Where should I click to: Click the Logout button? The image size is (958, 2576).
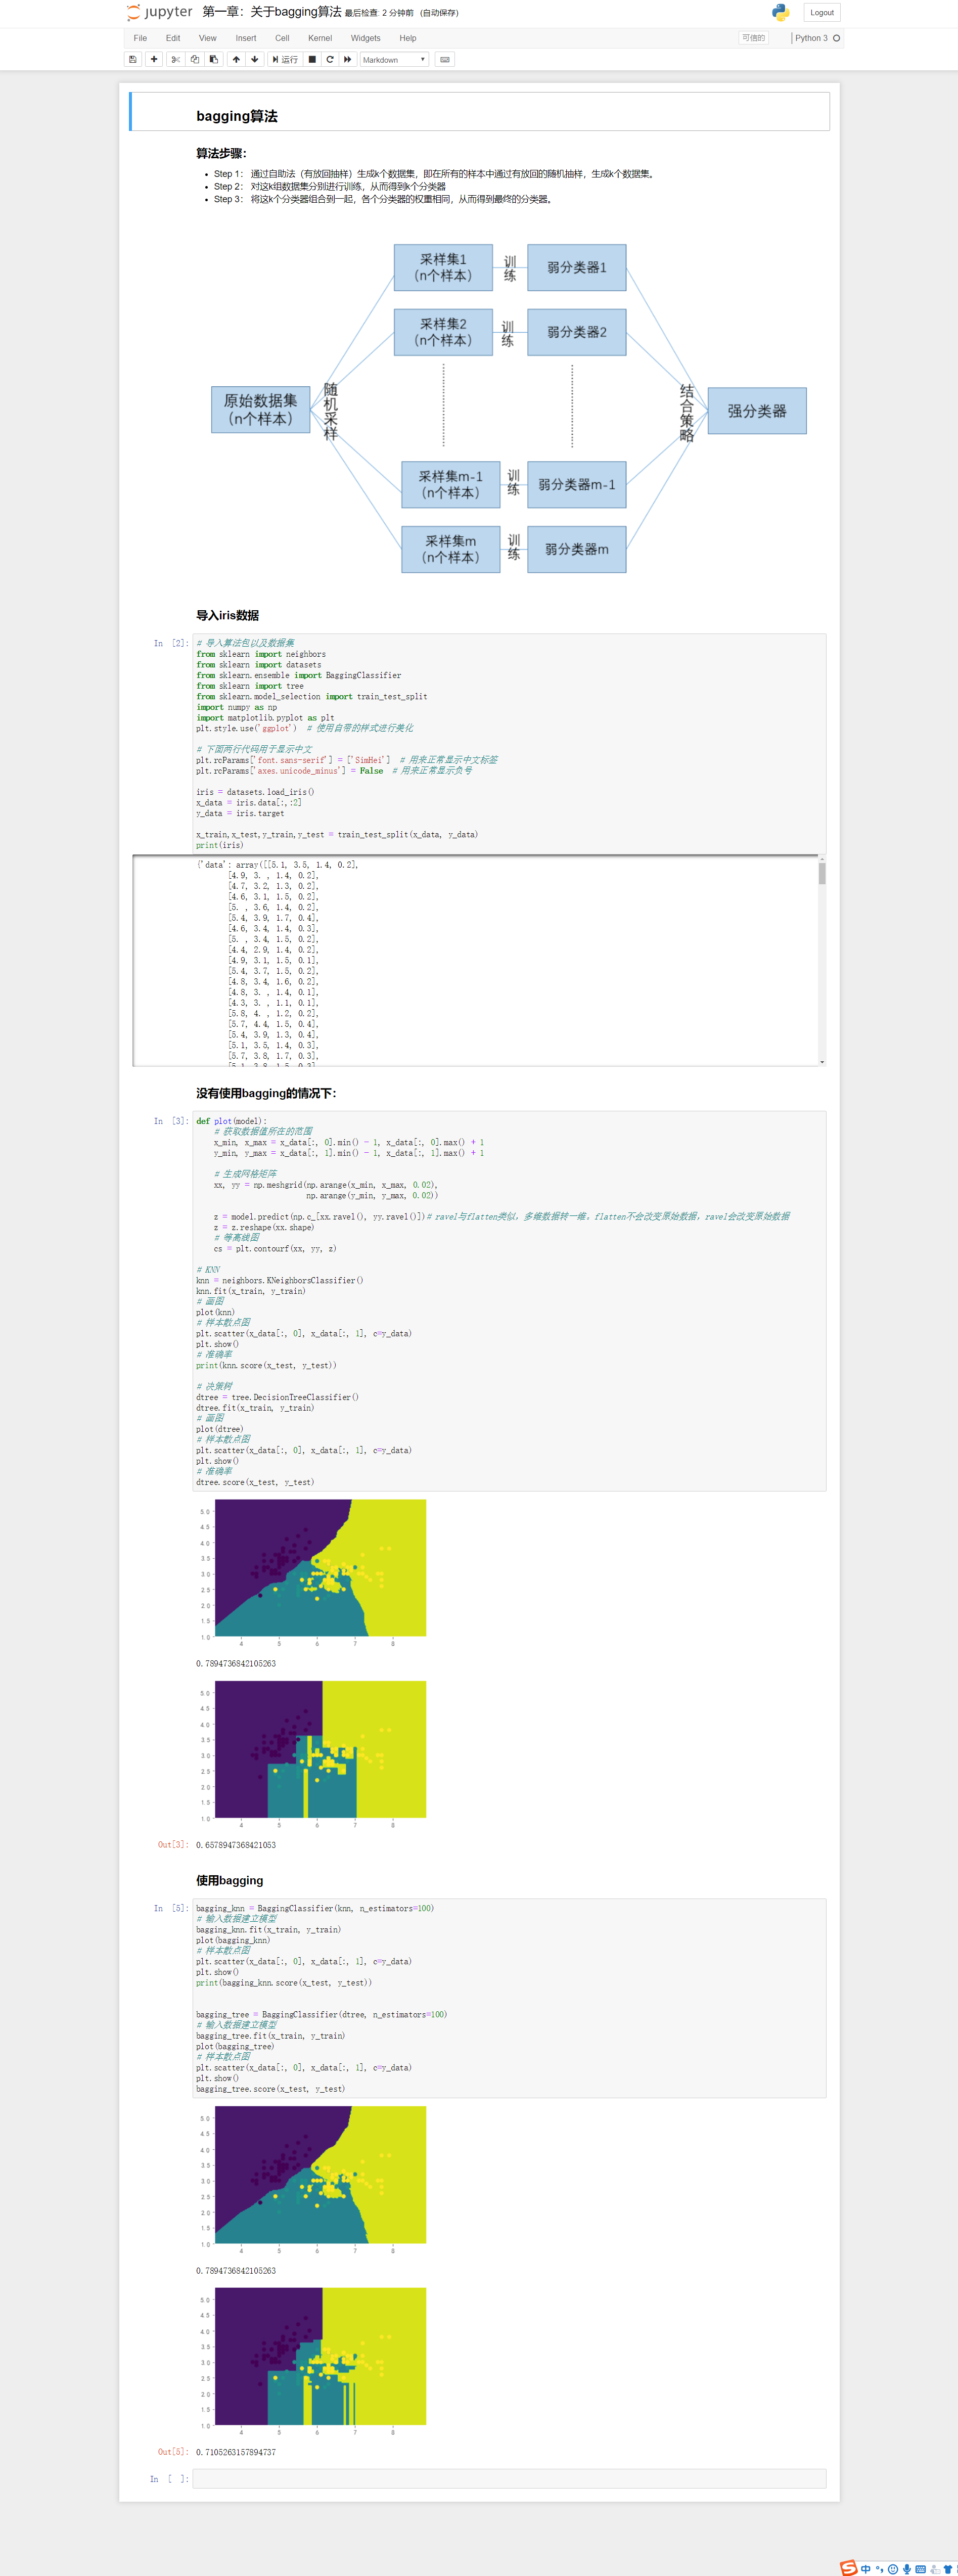click(x=822, y=12)
